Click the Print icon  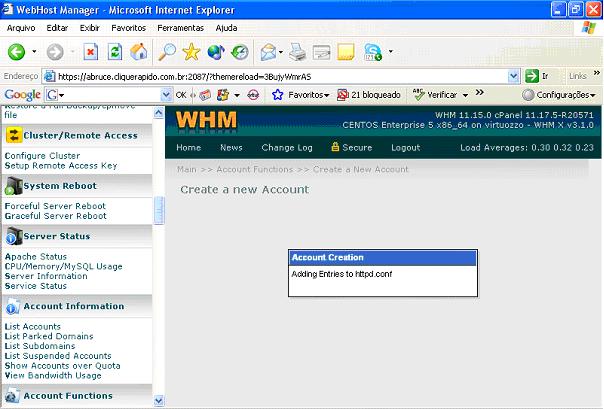point(297,52)
